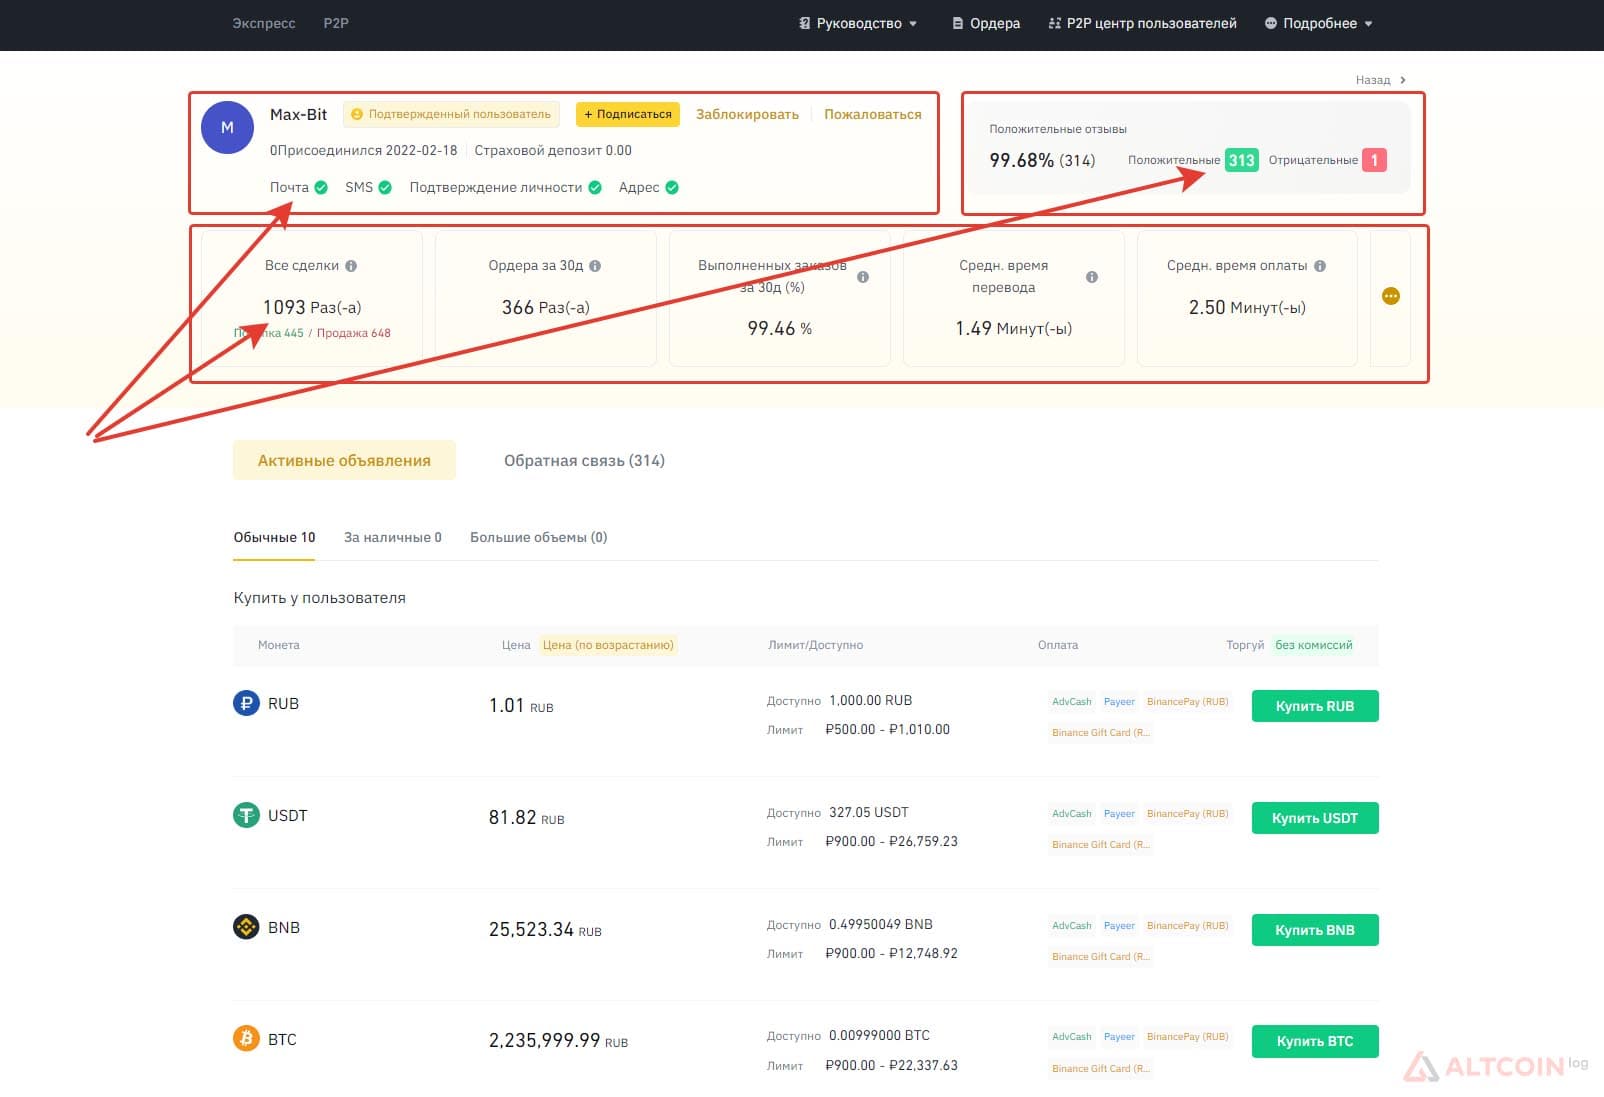Sort by Цена (по возрастанию)
Screen dimensions: 1604x1097
(x=608, y=645)
